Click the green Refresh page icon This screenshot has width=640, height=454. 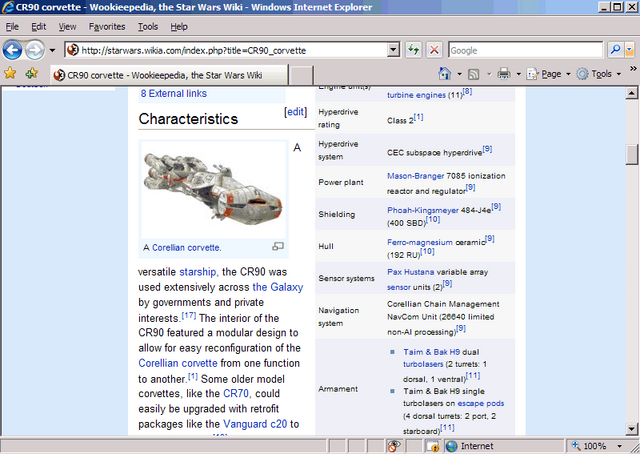coord(414,50)
